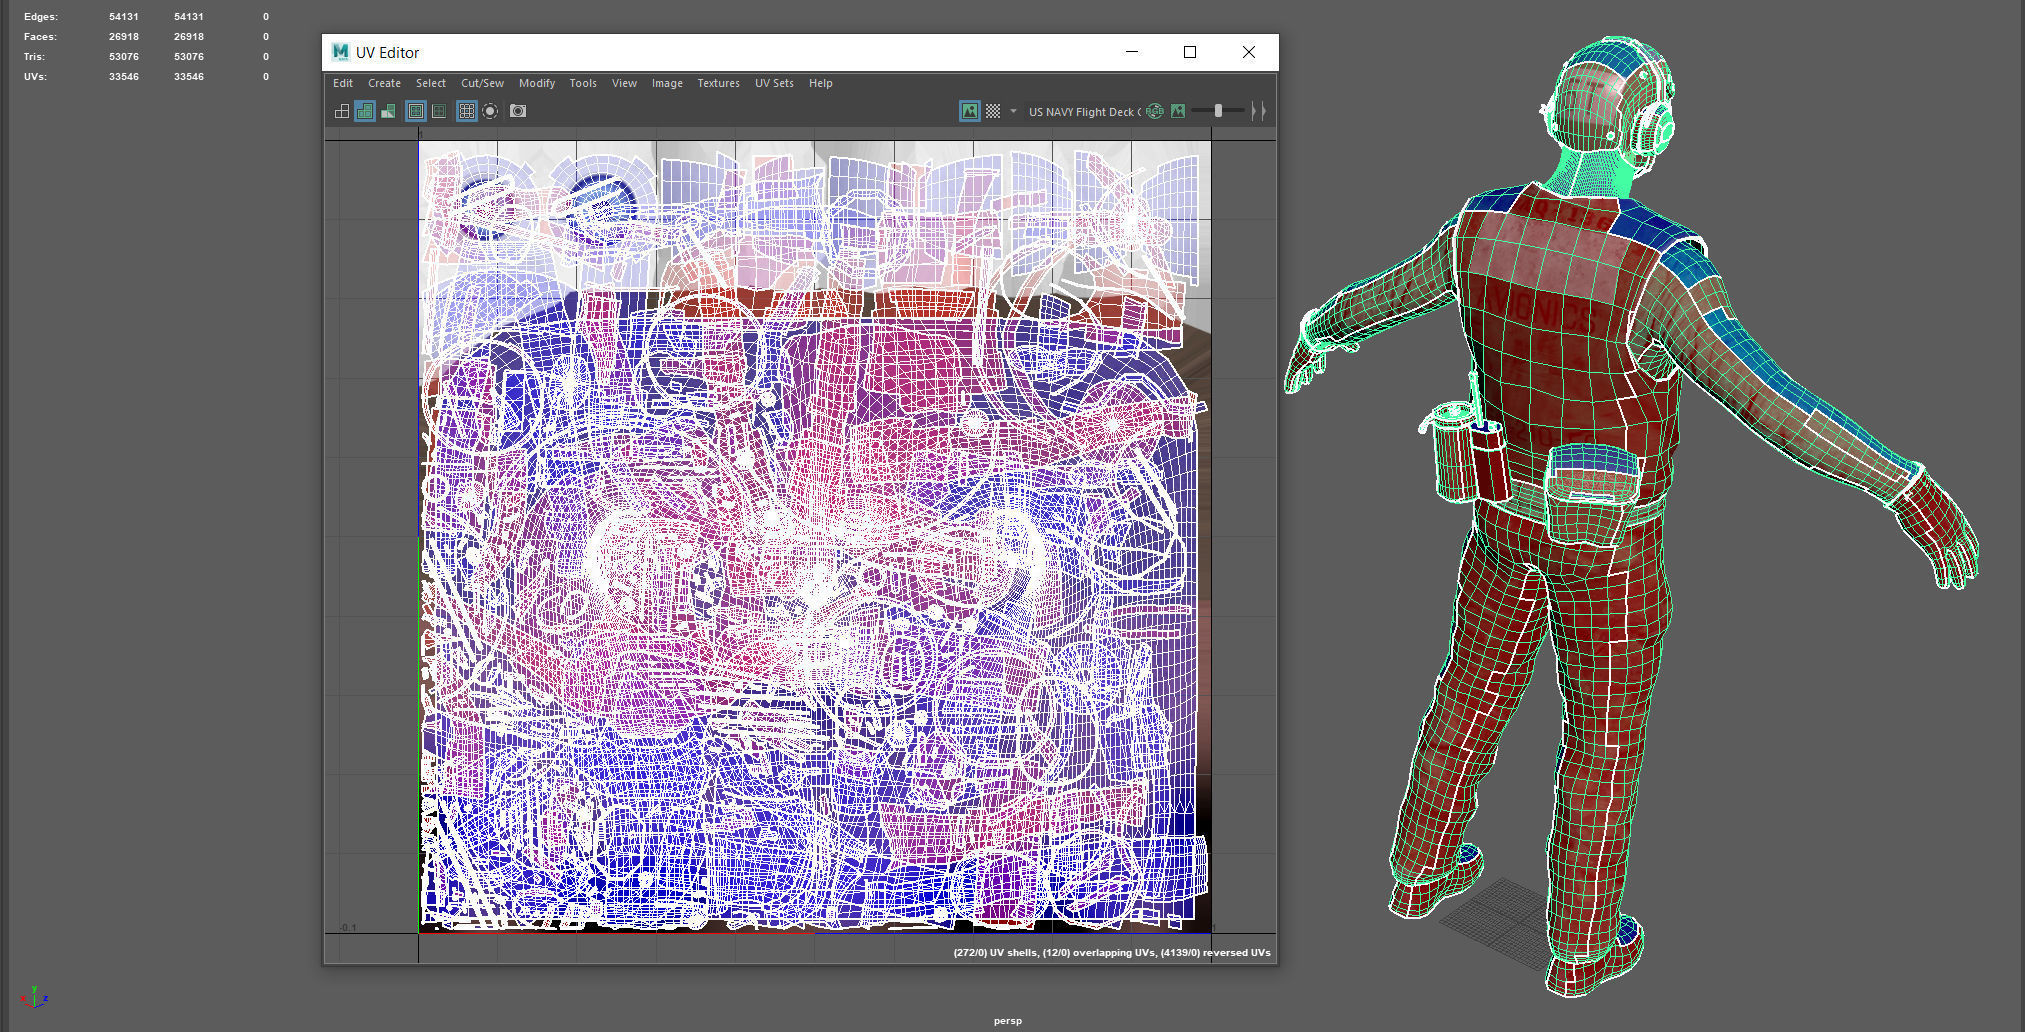Toggle dim image icon beside slider
Image resolution: width=2025 pixels, height=1032 pixels.
[x=1178, y=111]
